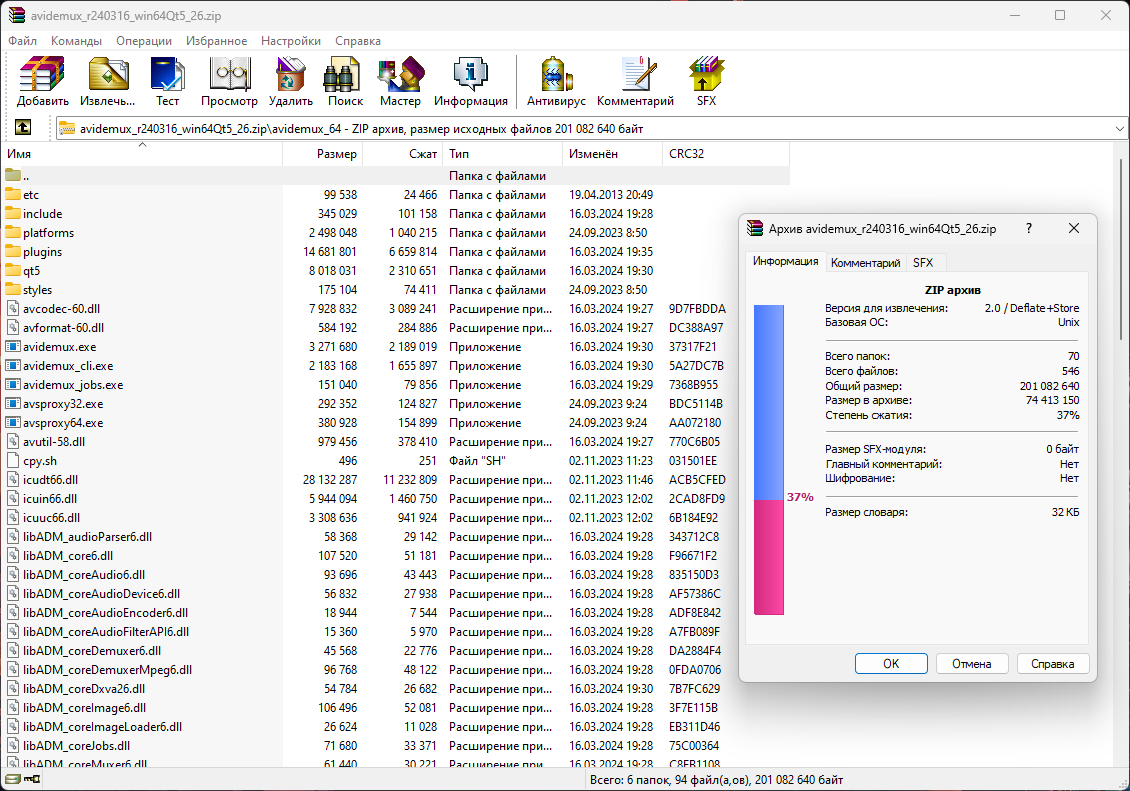Viewport: 1130px width, 791px height.
Task: Launch the Мастер (Wizard) tool
Action: [400, 81]
